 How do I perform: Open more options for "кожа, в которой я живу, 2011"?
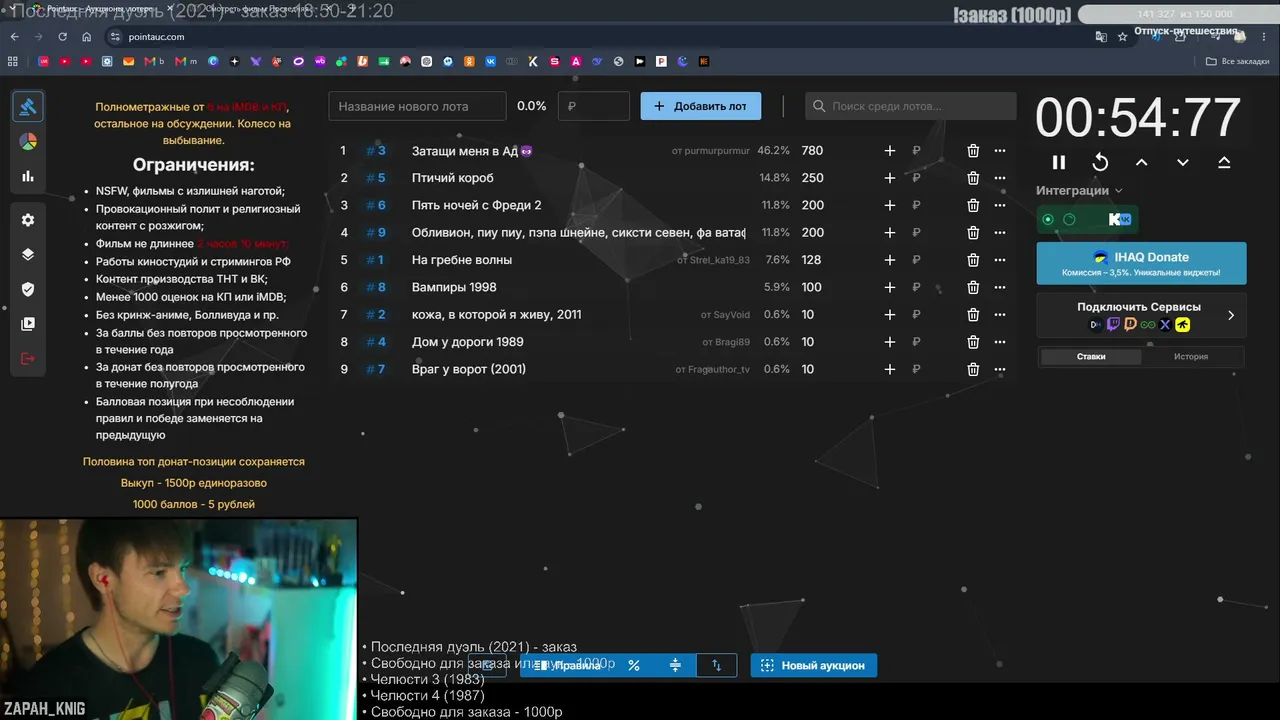click(x=1000, y=315)
